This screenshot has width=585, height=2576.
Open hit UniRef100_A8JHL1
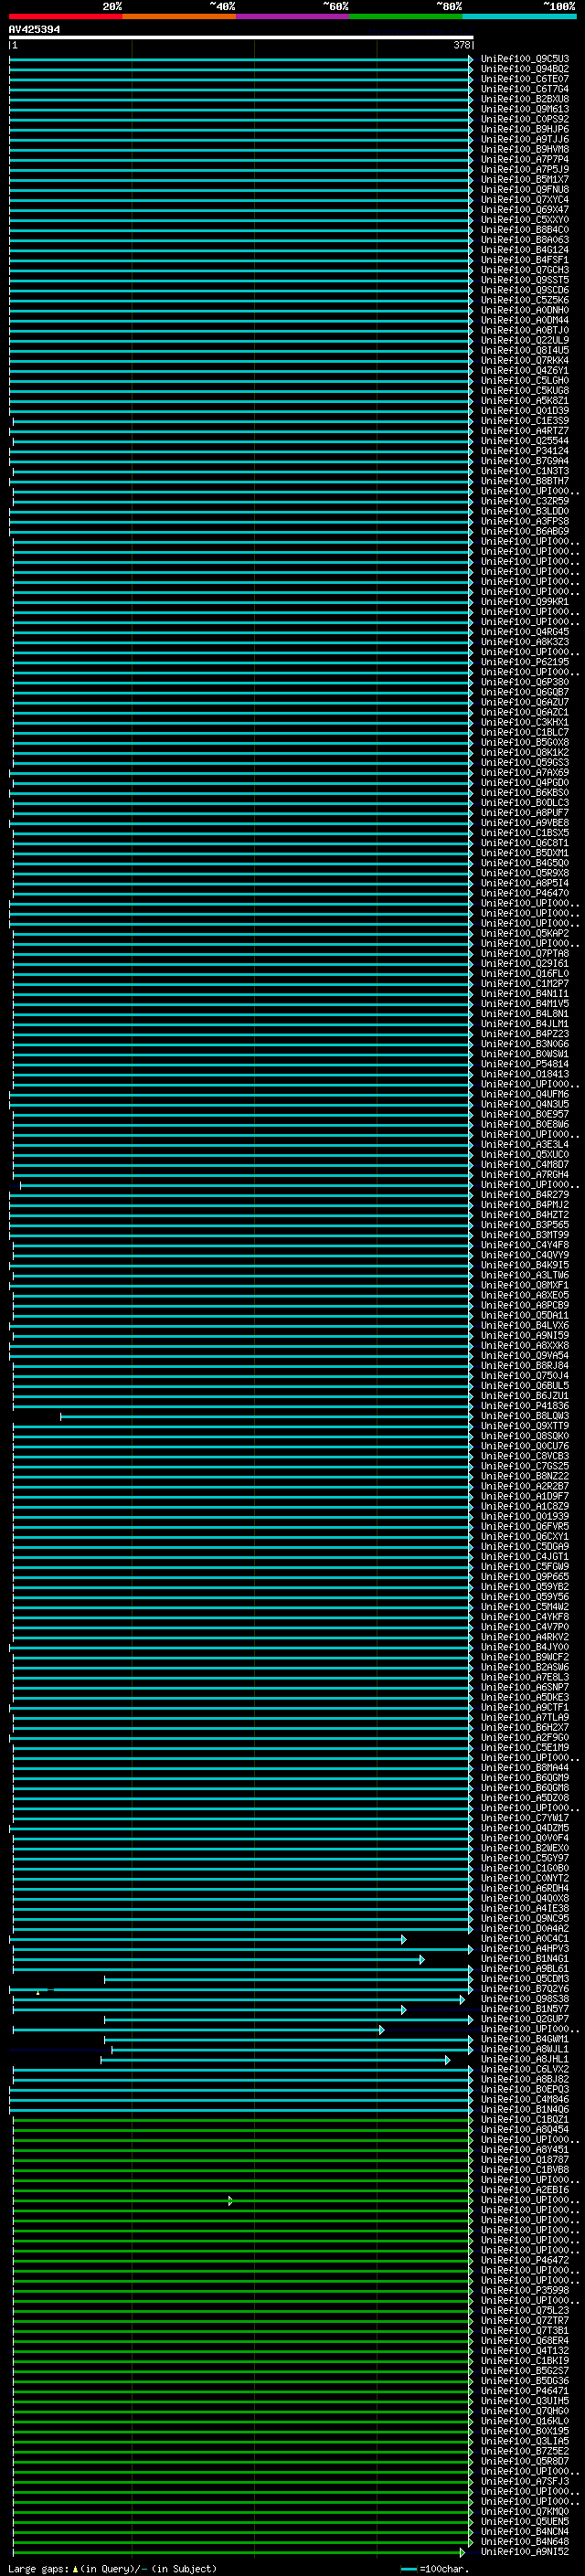(x=525, y=2059)
